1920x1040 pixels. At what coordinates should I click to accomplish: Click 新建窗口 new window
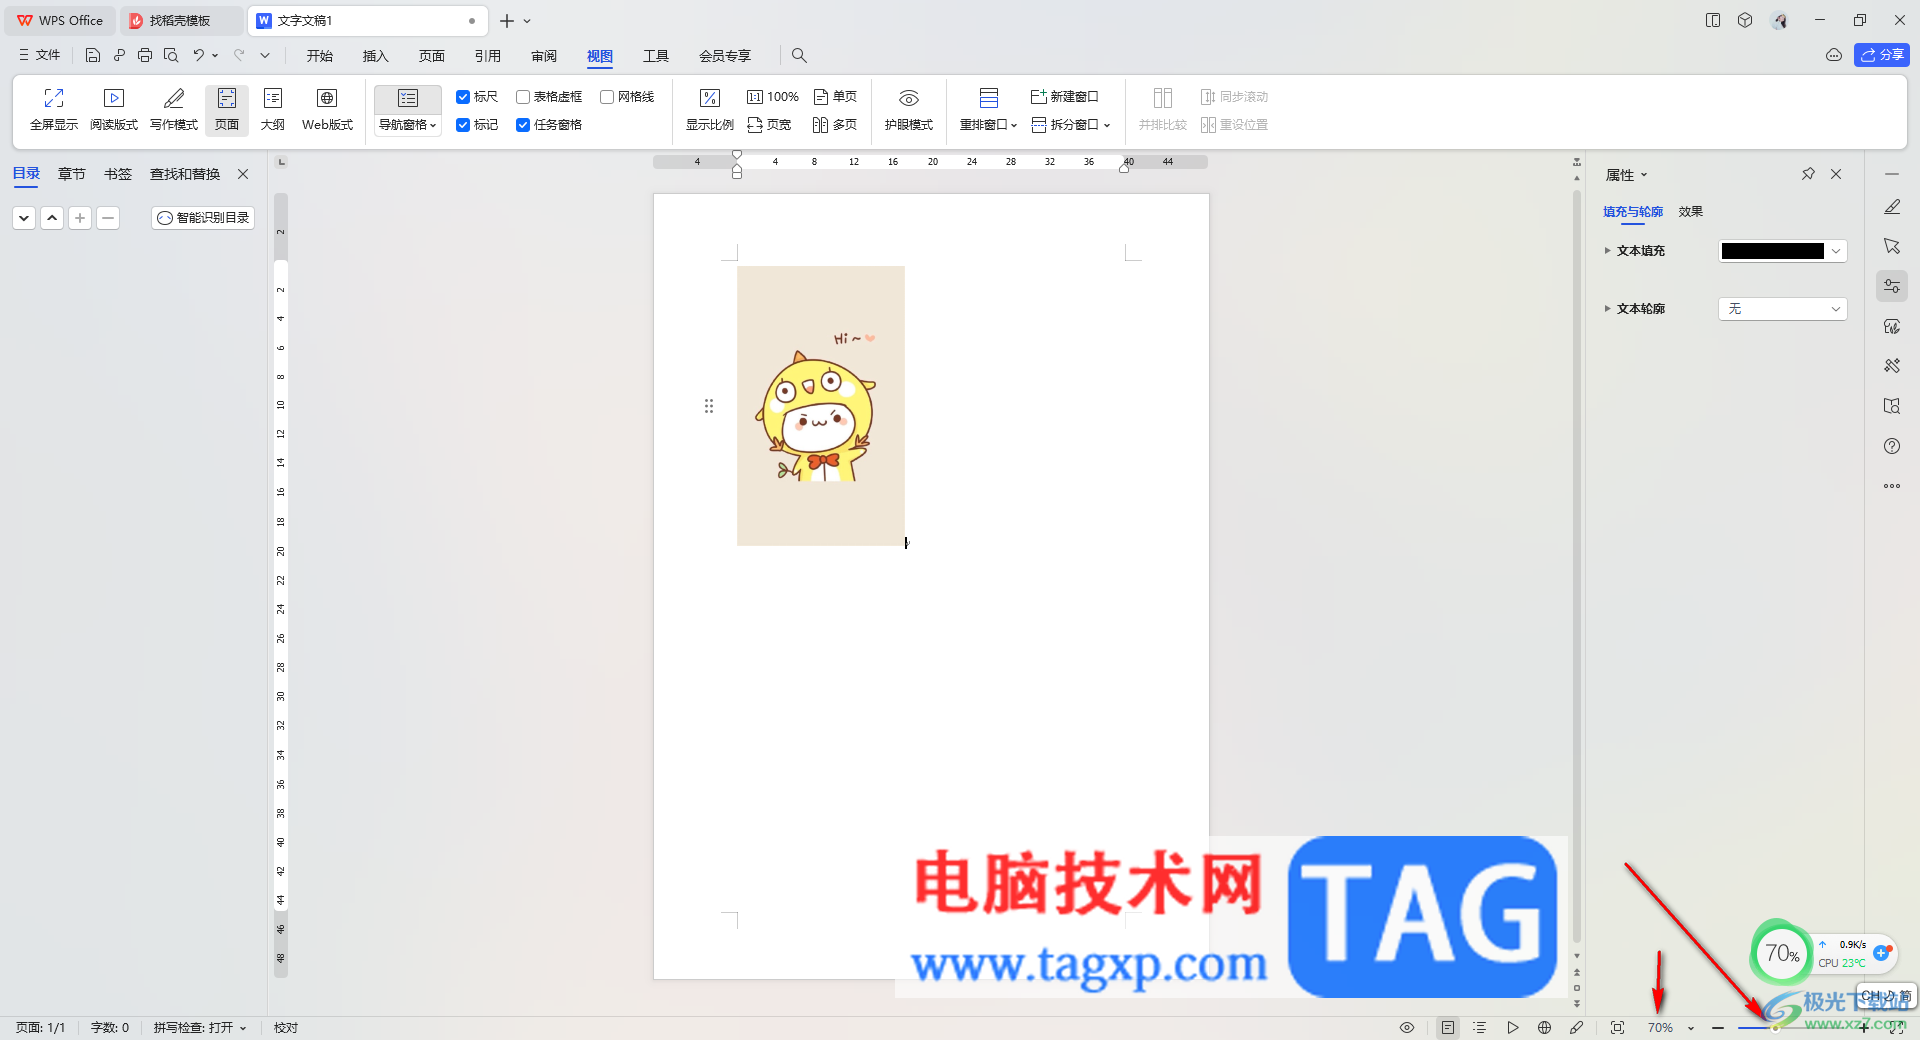1065,97
